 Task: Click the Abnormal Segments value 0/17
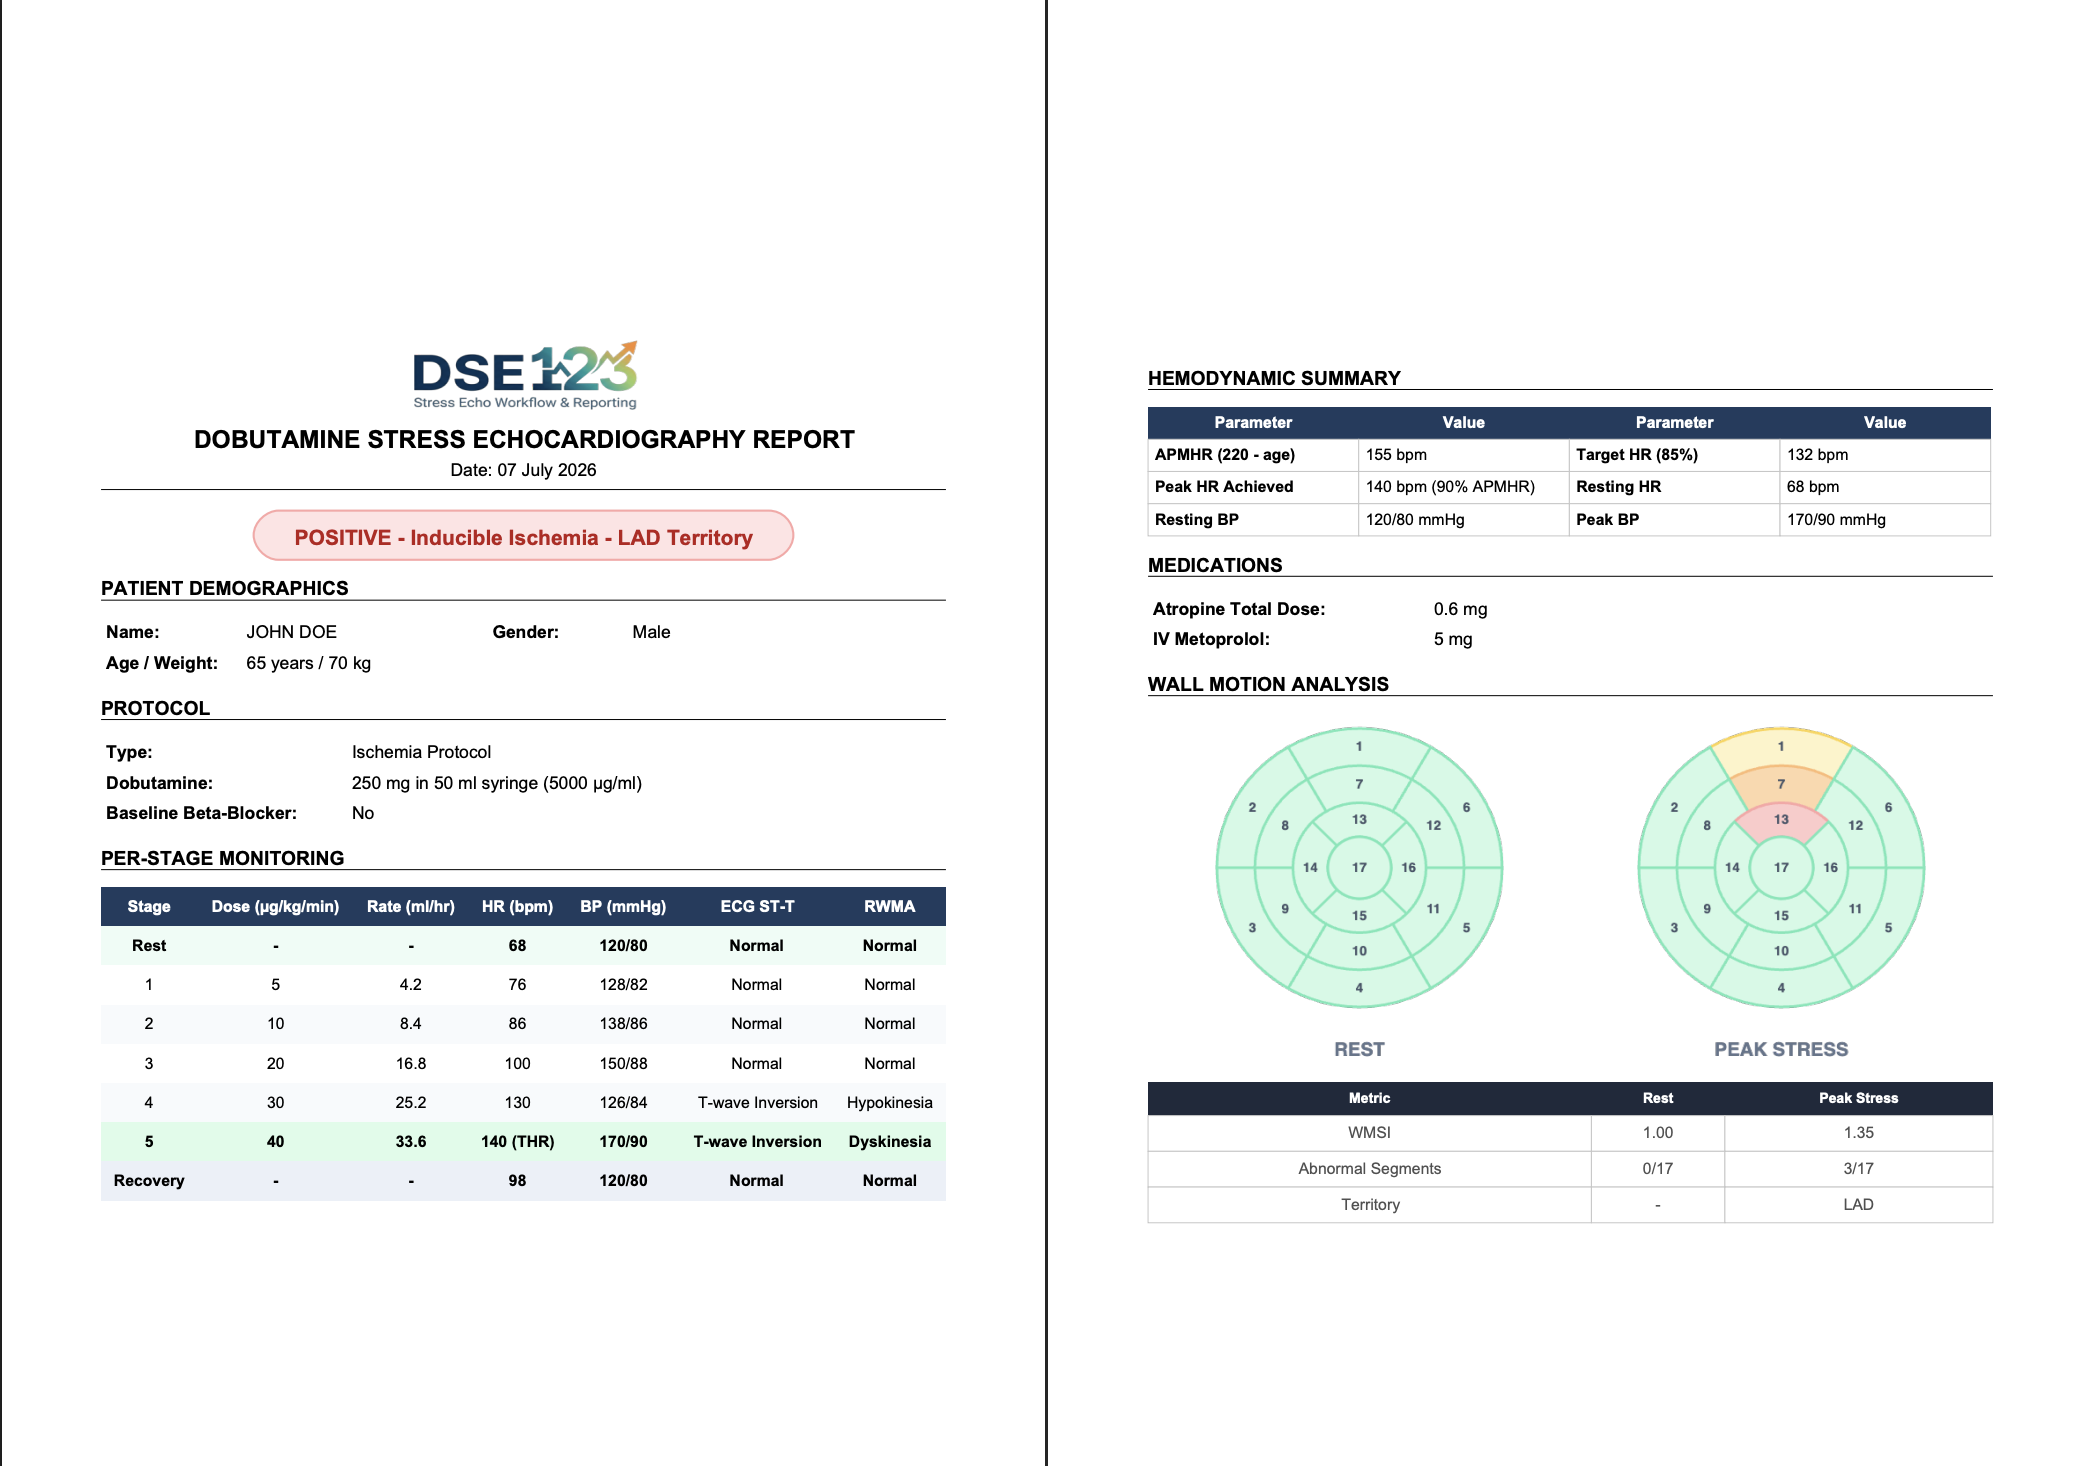pos(1658,1168)
